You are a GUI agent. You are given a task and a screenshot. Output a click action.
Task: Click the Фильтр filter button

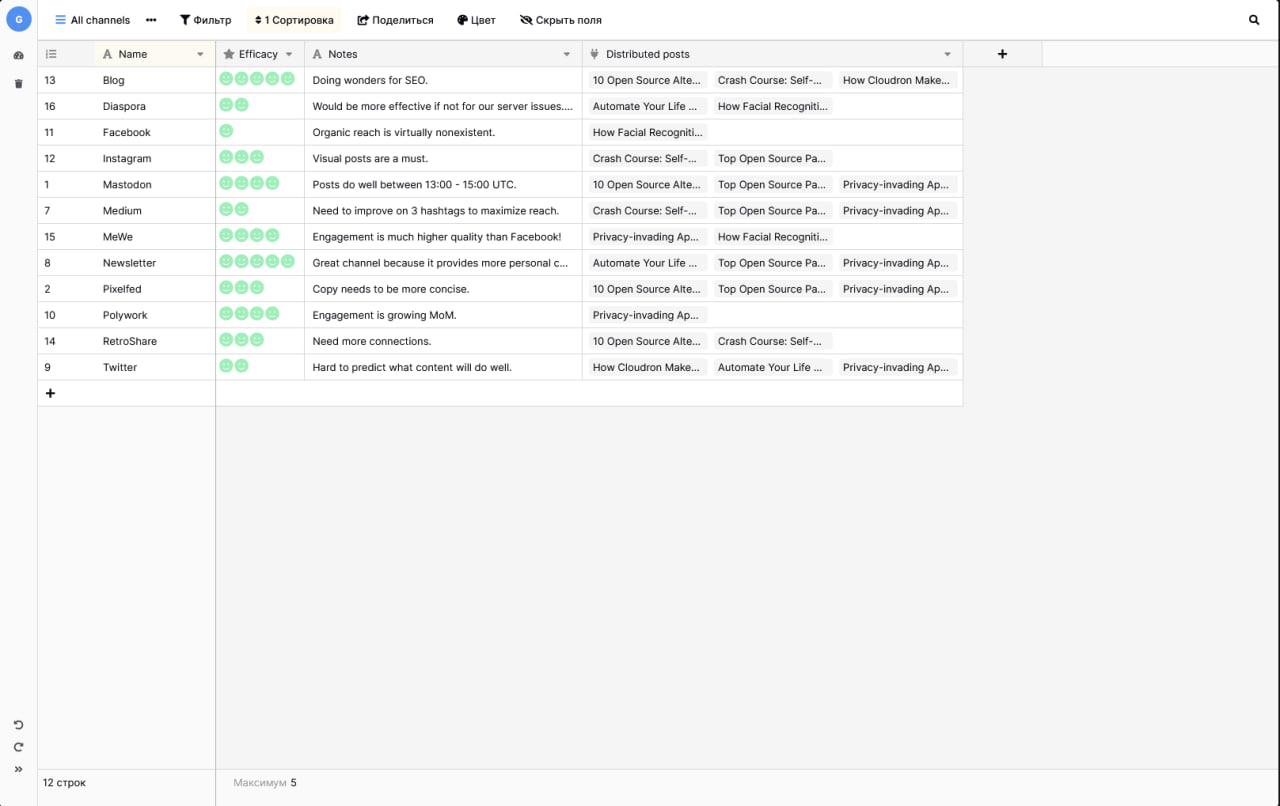(205, 20)
